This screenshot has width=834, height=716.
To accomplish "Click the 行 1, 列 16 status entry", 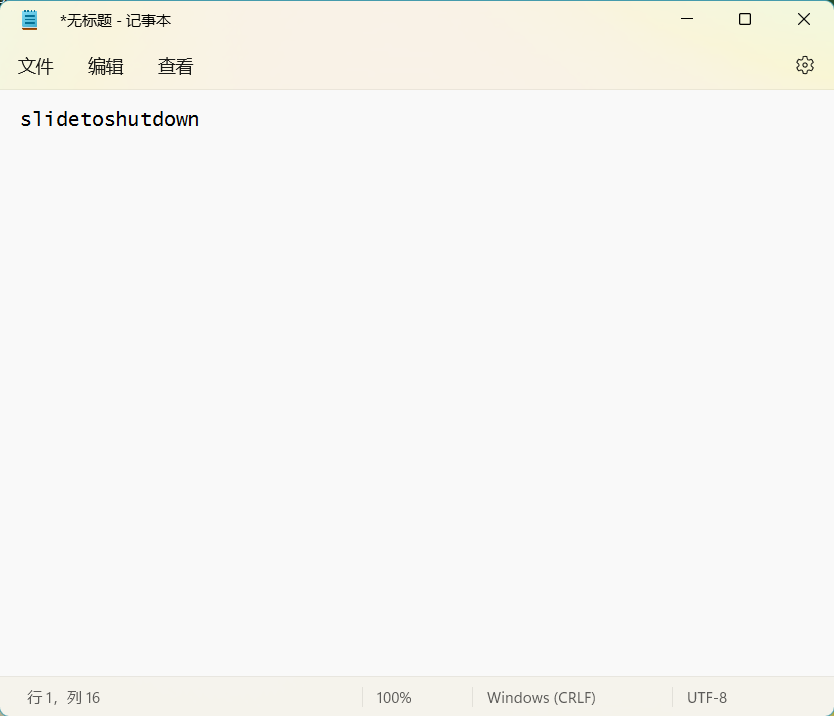I will [x=63, y=697].
